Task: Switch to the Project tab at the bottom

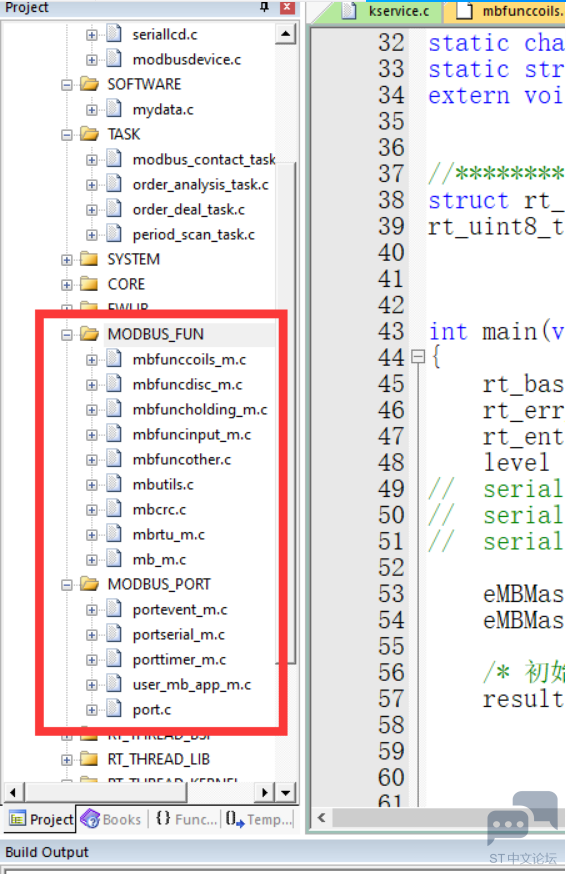Action: (41, 819)
